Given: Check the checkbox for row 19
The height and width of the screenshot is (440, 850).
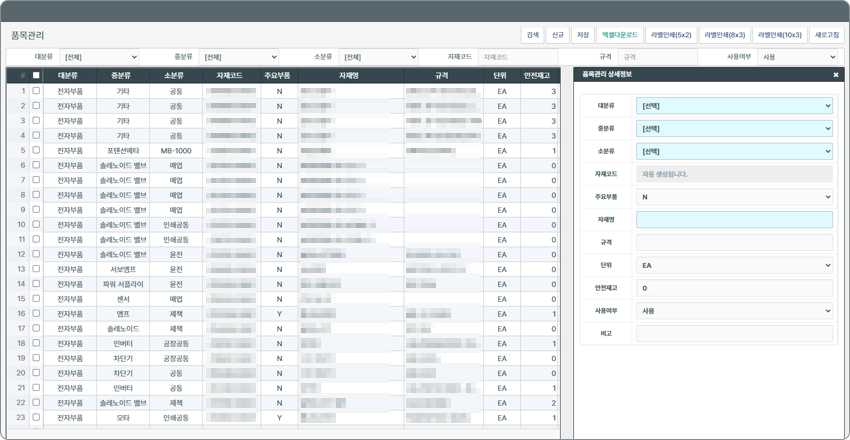Looking at the screenshot, I should tap(36, 358).
